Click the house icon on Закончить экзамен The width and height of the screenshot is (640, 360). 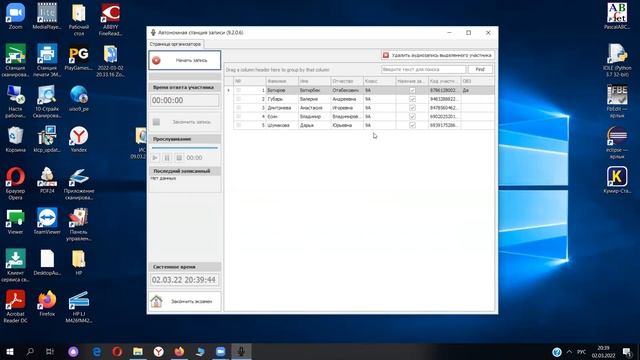tap(156, 301)
